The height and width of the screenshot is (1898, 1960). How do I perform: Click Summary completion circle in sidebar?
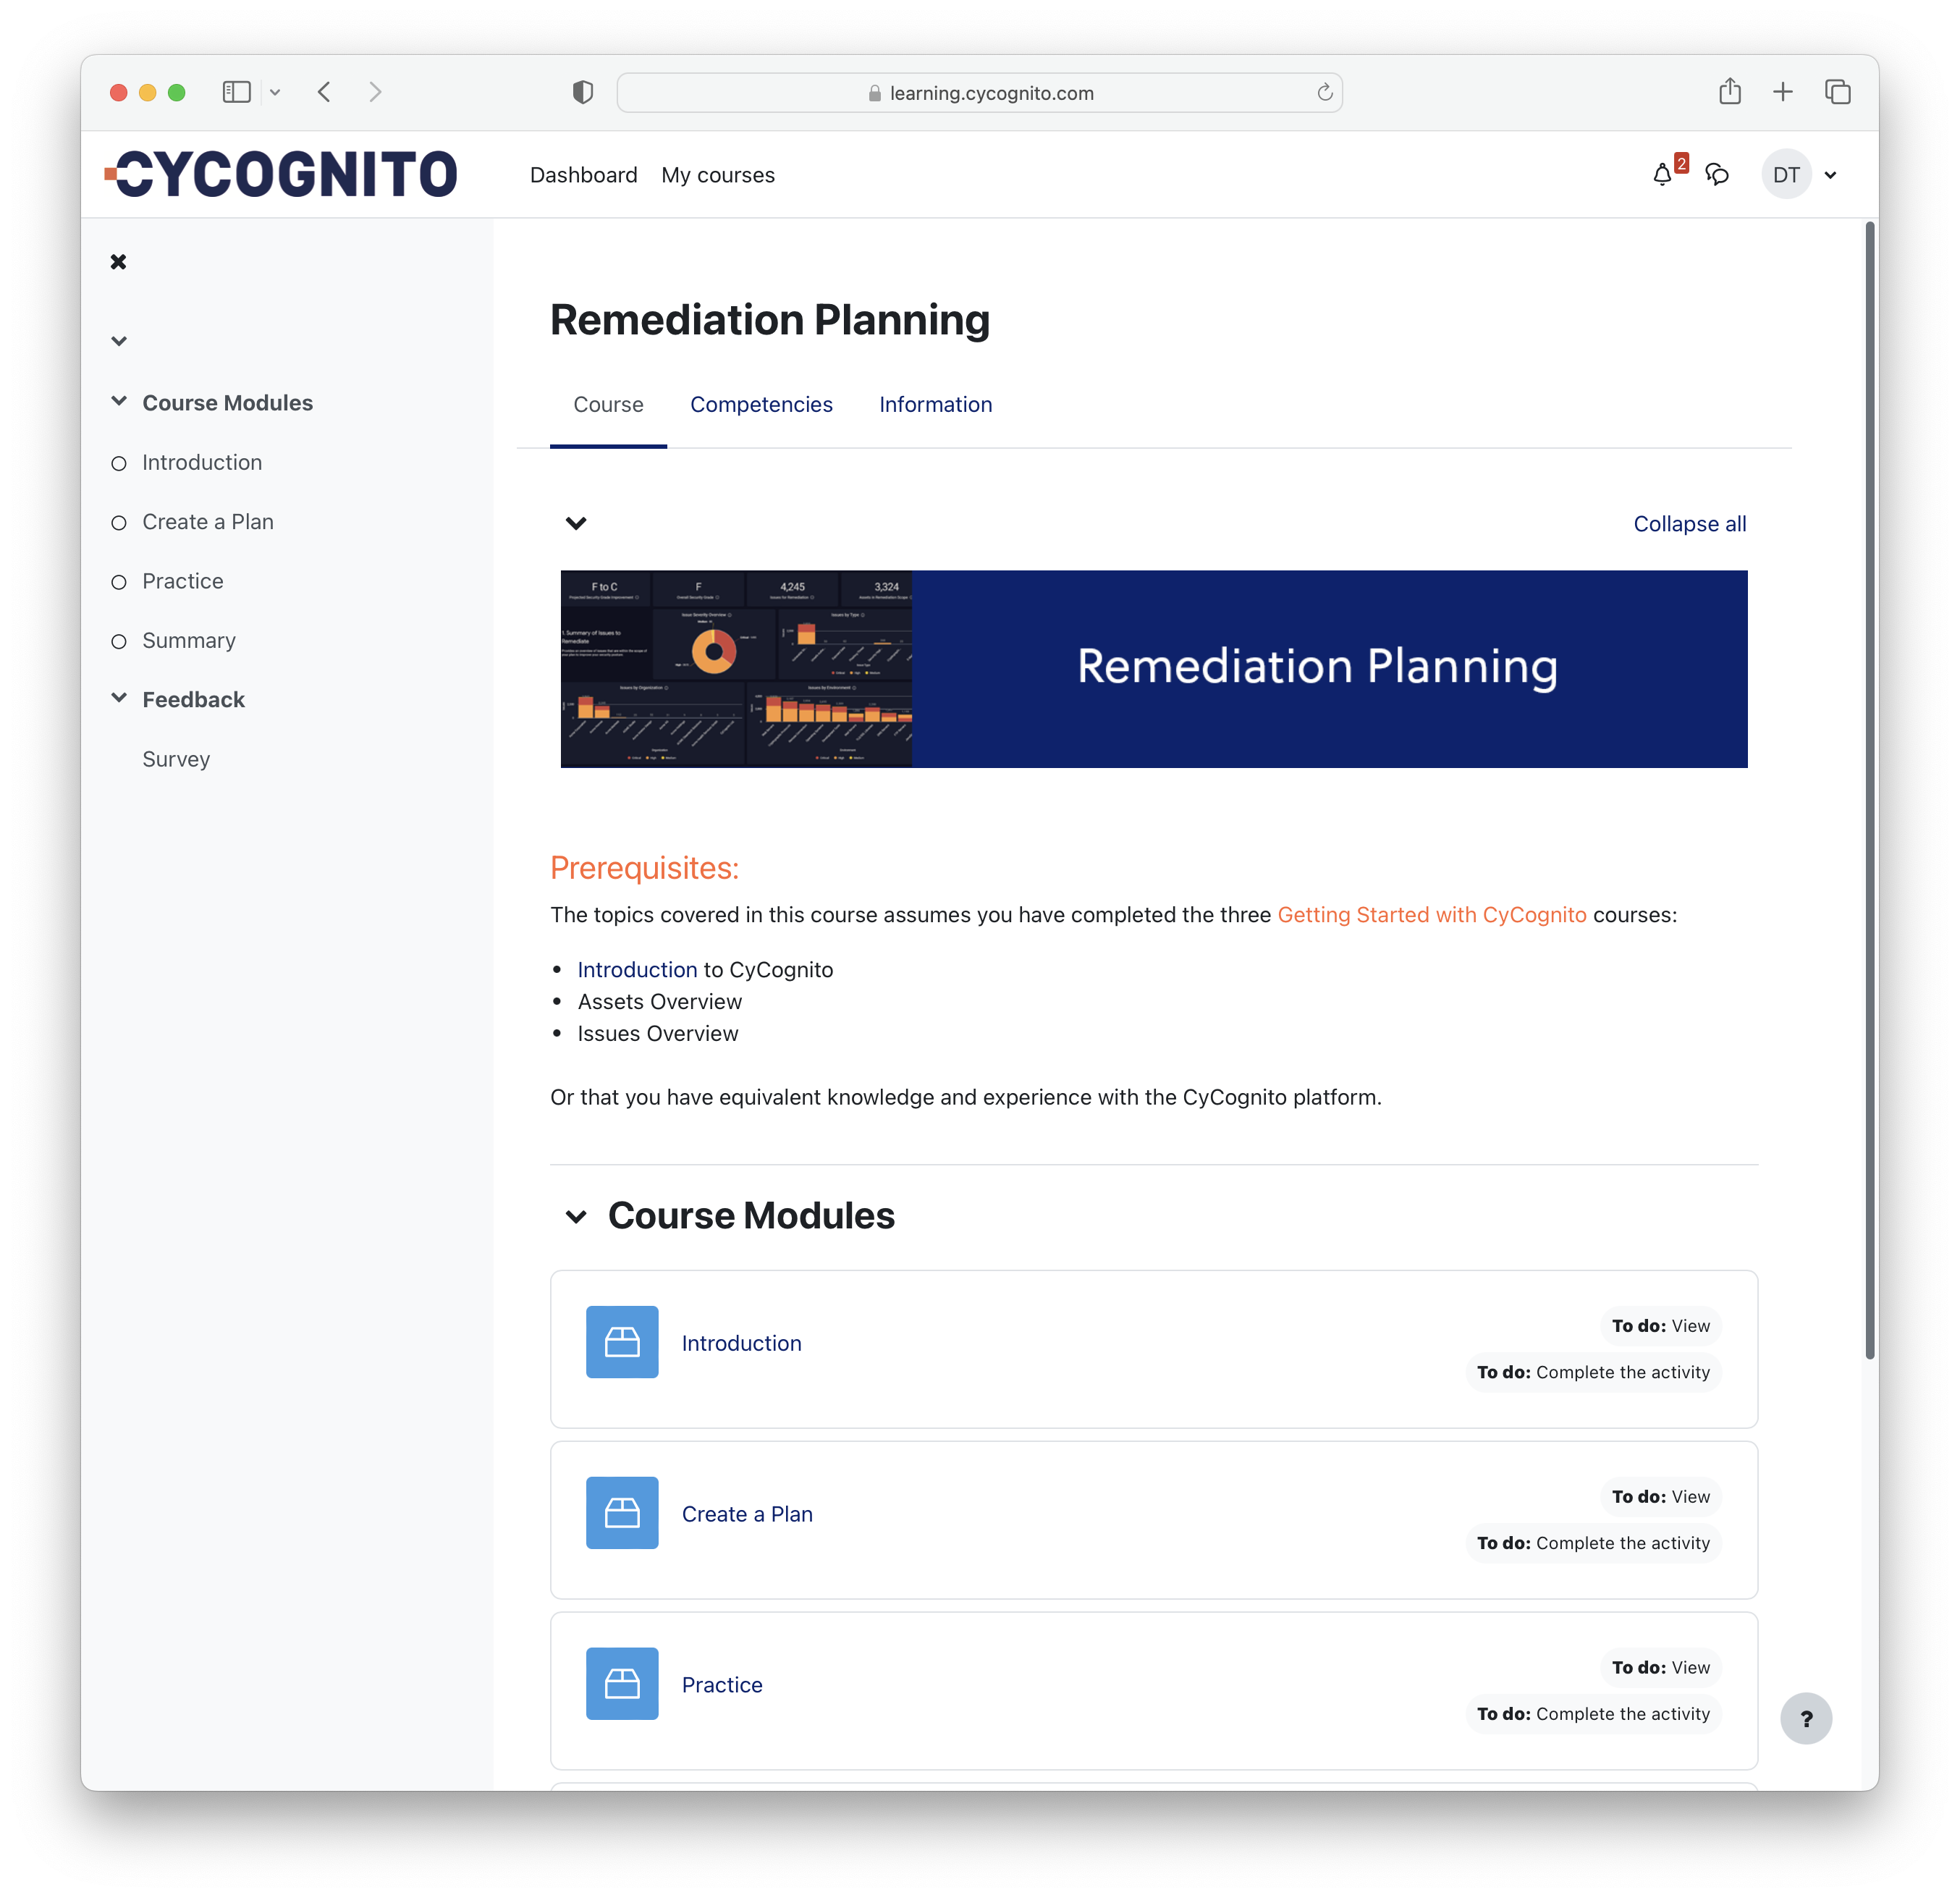(x=119, y=641)
